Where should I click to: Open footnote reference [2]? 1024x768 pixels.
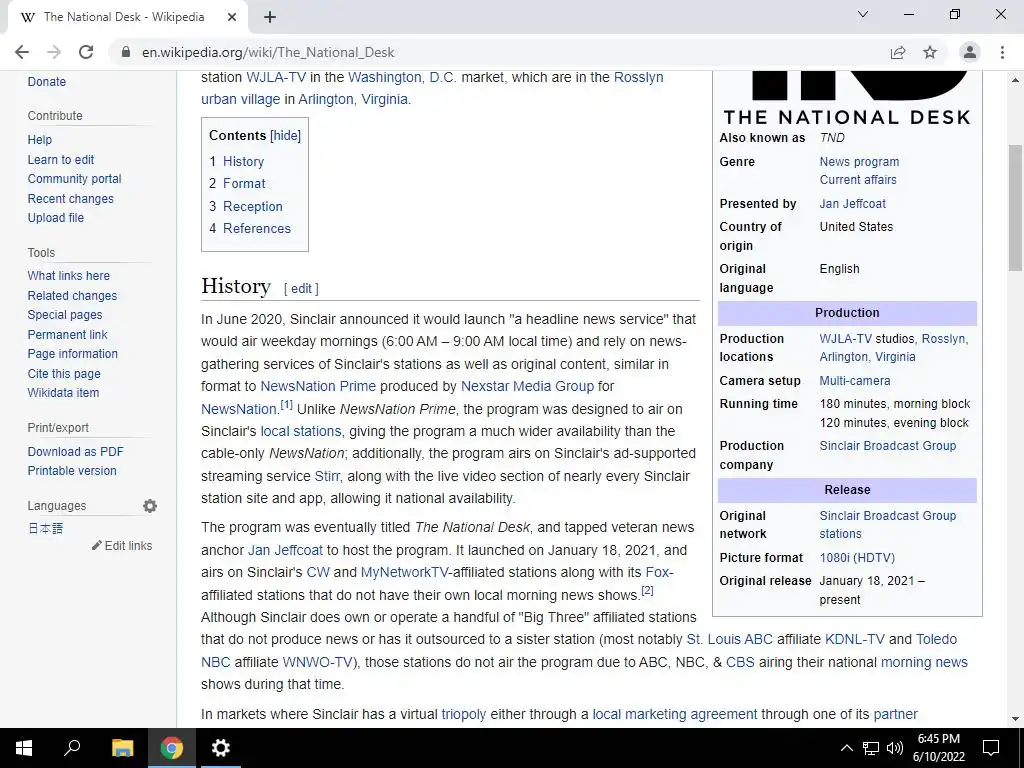tap(647, 590)
